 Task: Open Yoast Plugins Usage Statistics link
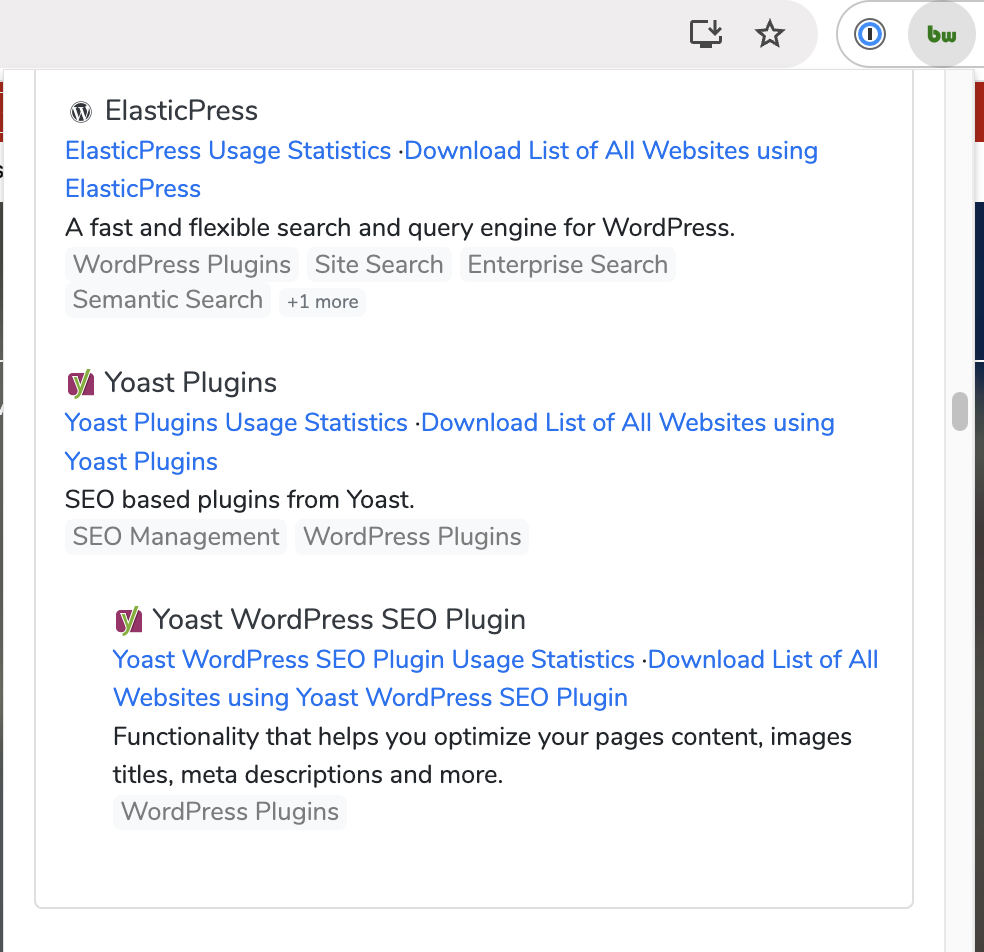237,423
